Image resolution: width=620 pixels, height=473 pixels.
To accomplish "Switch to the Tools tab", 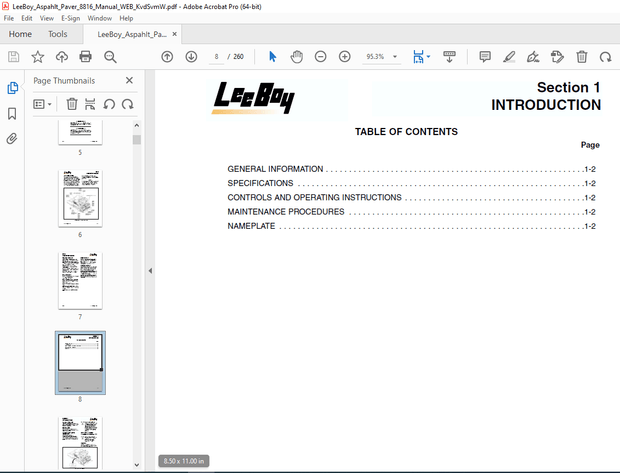I will pos(57,34).
